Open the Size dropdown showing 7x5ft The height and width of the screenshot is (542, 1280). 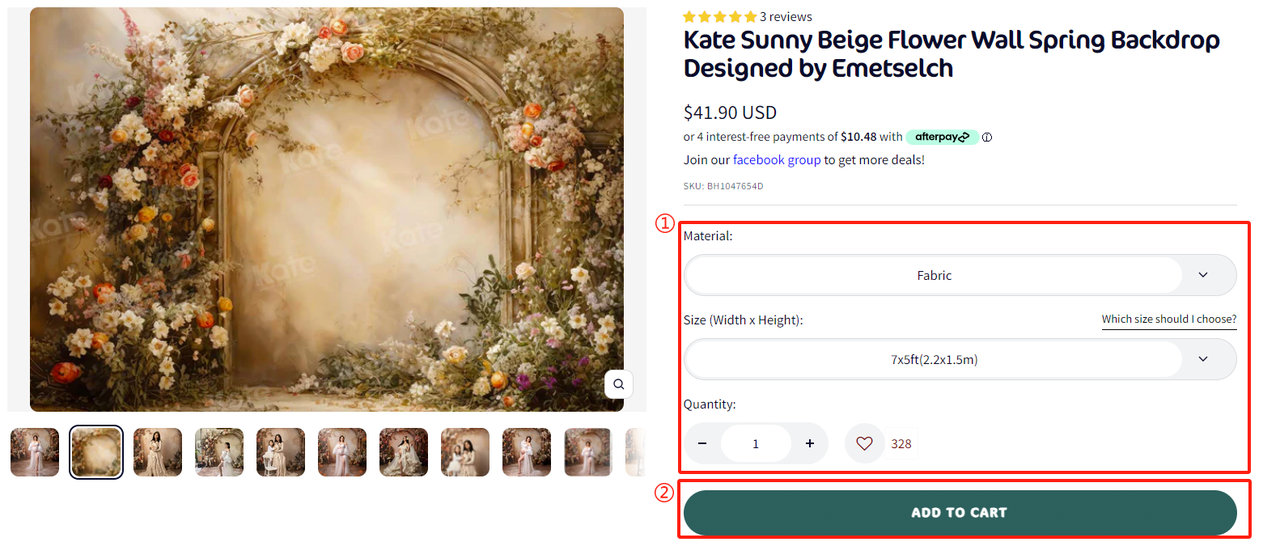(934, 359)
